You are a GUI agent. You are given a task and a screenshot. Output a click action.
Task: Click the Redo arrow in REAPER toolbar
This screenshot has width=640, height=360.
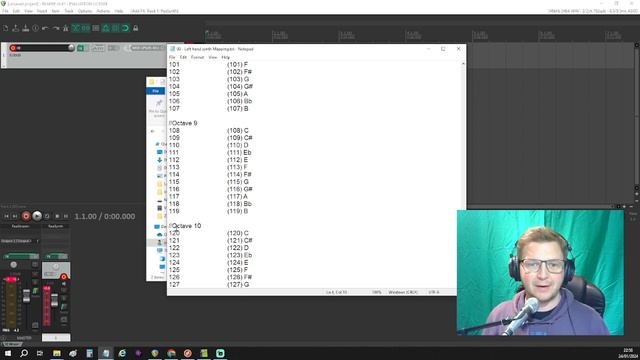pos(56,28)
